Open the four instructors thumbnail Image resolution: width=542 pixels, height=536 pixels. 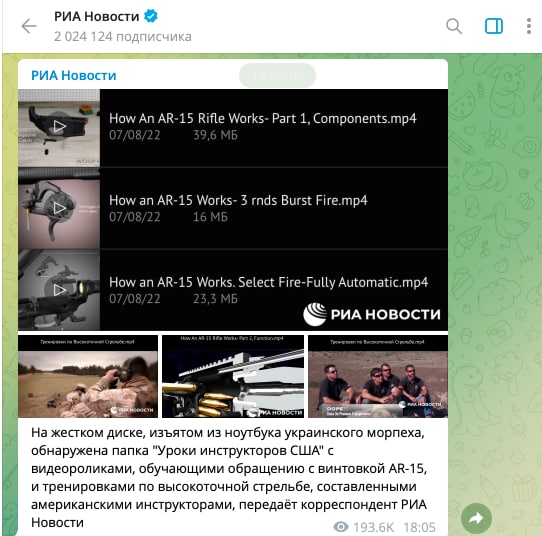pos(378,376)
